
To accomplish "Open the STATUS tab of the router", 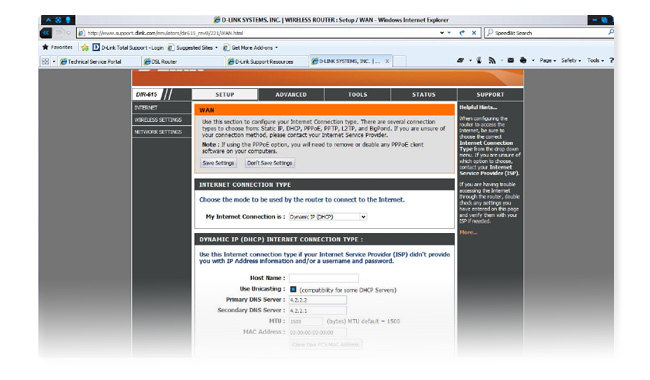I will [424, 94].
